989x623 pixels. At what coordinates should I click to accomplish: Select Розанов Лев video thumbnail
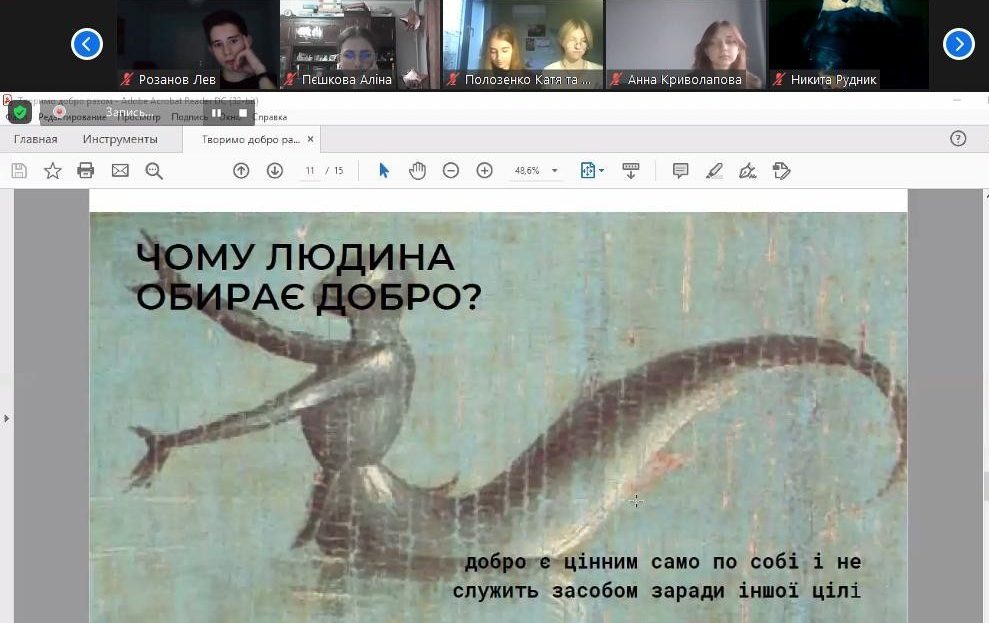pos(197,44)
